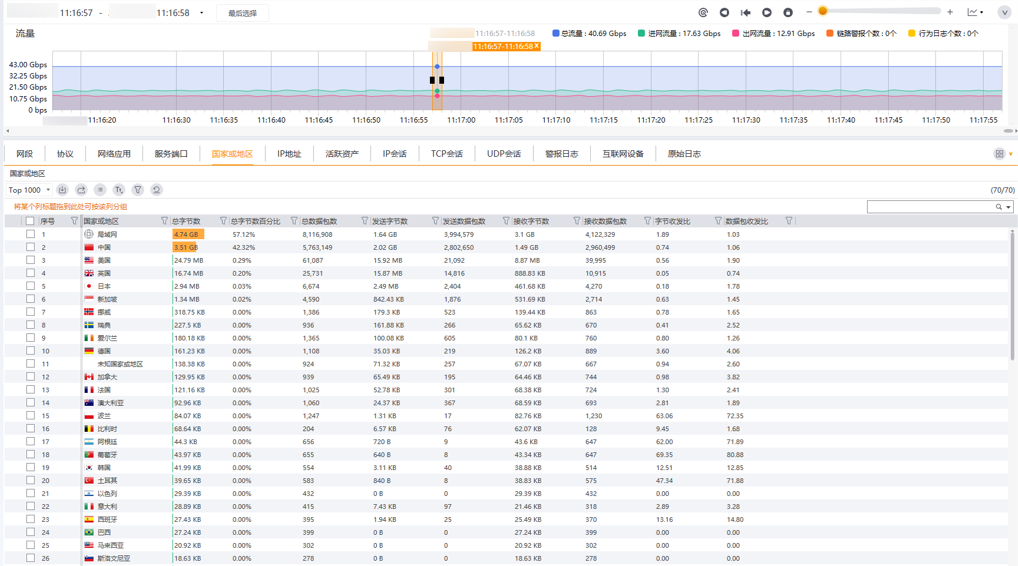Click the 最后选择 button
Viewport: 1018px width, 566px height.
click(242, 13)
